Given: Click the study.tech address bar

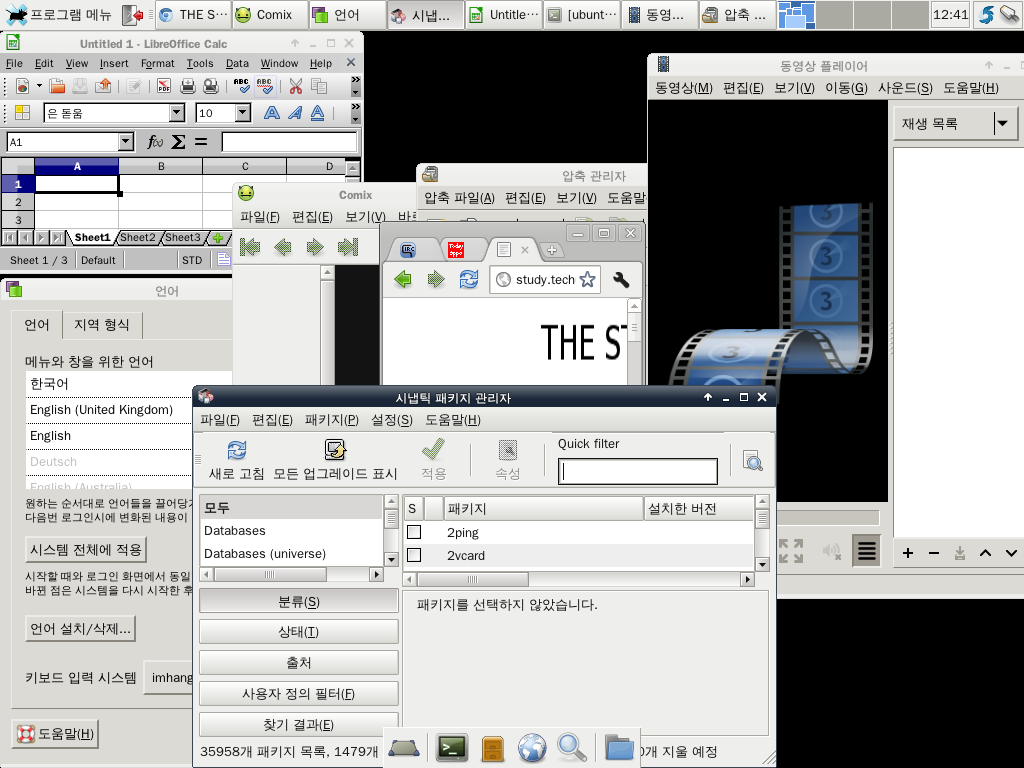Looking at the screenshot, I should coord(545,280).
